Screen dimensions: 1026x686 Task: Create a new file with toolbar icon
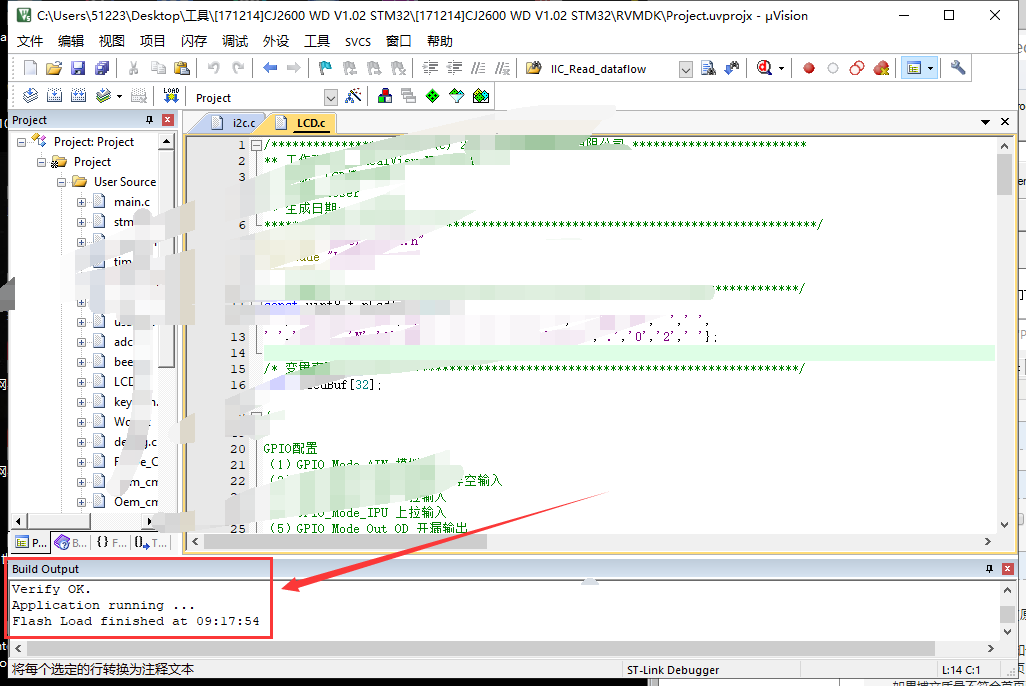pyautogui.click(x=30, y=68)
